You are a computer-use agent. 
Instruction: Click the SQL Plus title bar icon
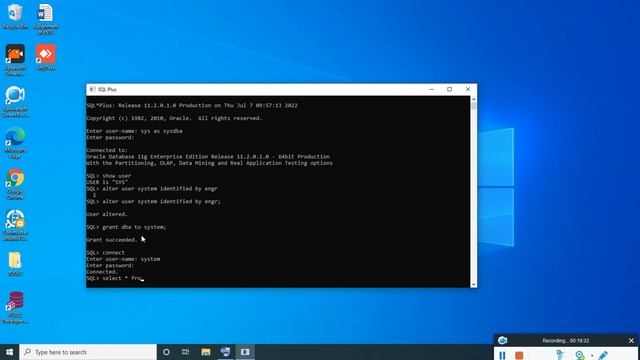93,89
